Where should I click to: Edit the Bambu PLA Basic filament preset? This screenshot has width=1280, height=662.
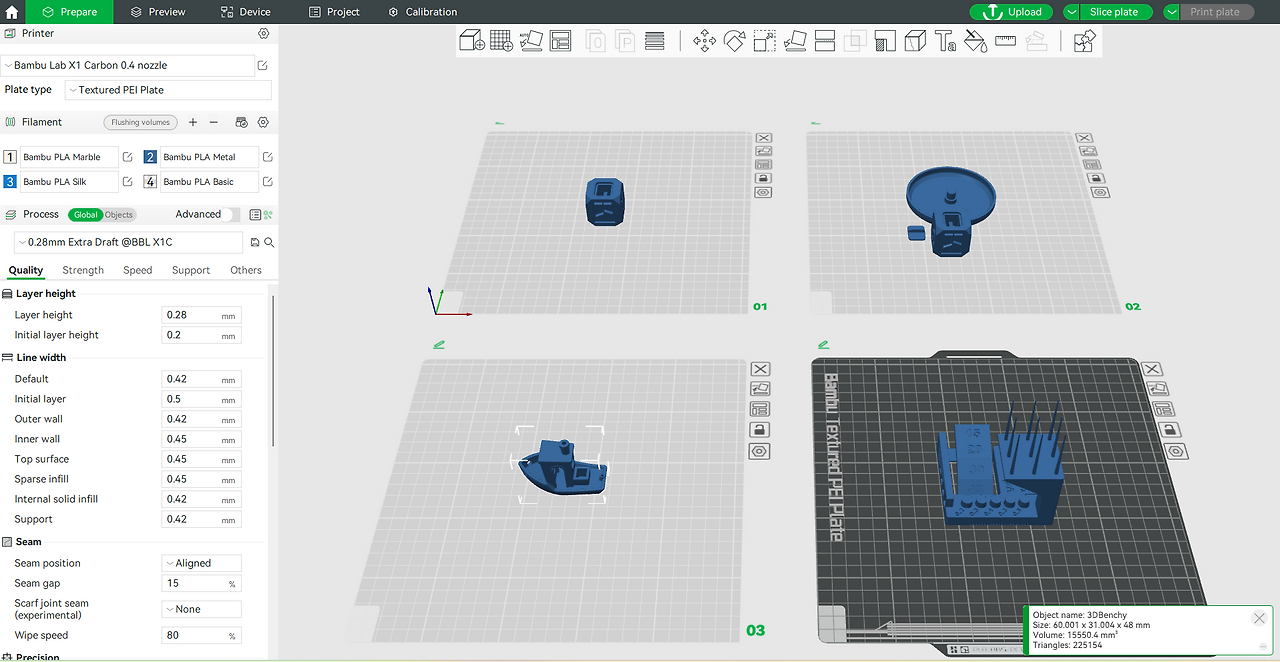pyautogui.click(x=268, y=182)
